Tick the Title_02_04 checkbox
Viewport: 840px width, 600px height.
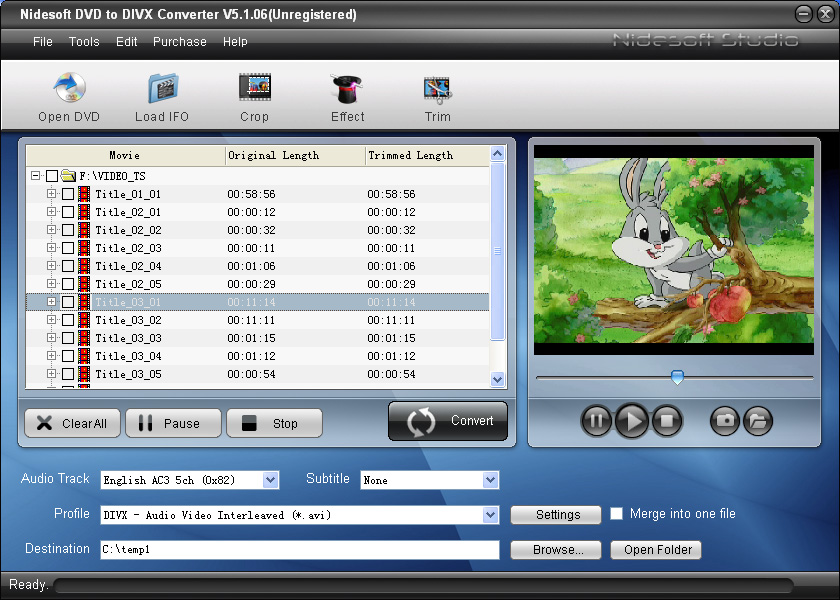click(68, 266)
